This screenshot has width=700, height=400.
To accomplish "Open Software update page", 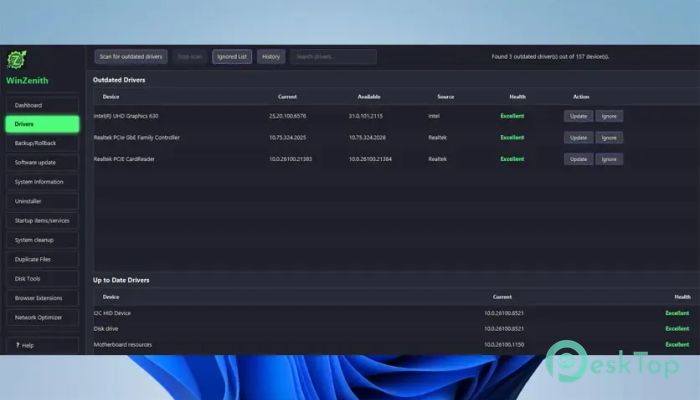I will pos(42,162).
